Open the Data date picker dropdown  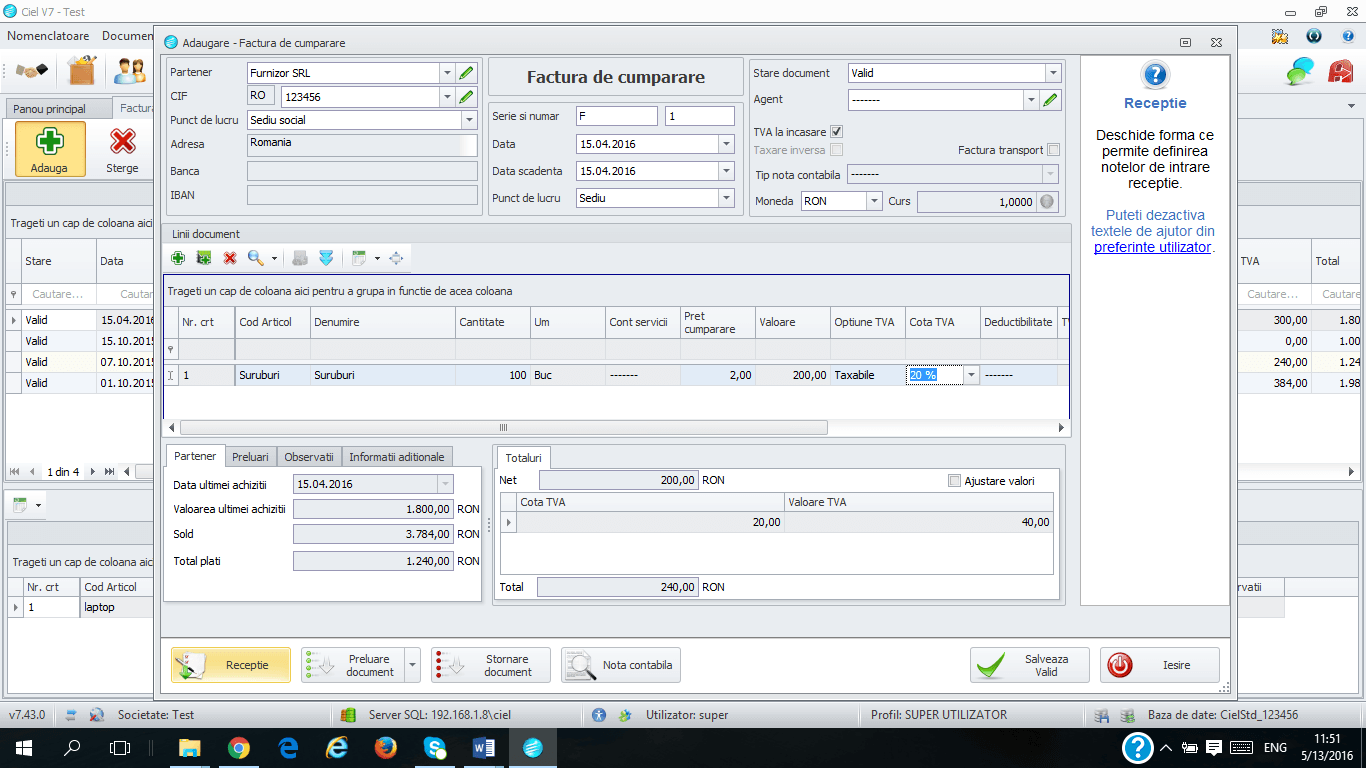coord(726,144)
